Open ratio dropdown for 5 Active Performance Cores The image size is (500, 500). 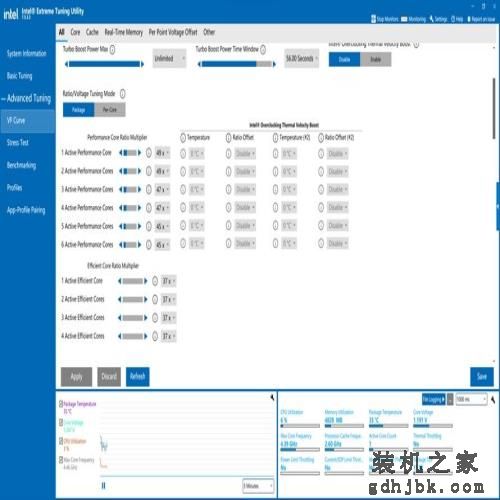[x=162, y=226]
